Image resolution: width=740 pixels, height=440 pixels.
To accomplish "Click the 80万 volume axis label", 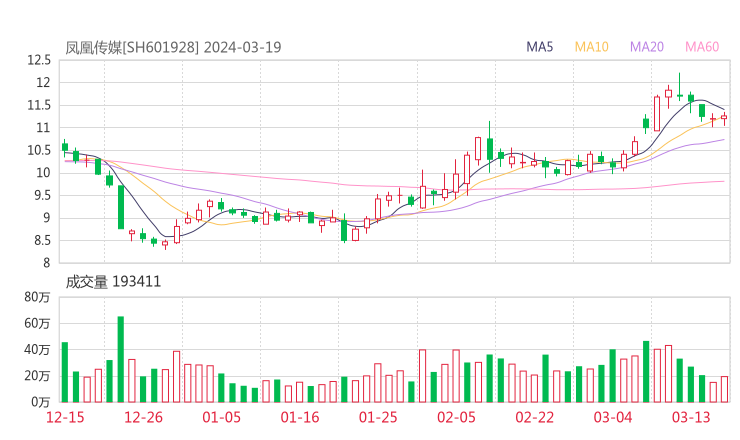I will pos(37,297).
